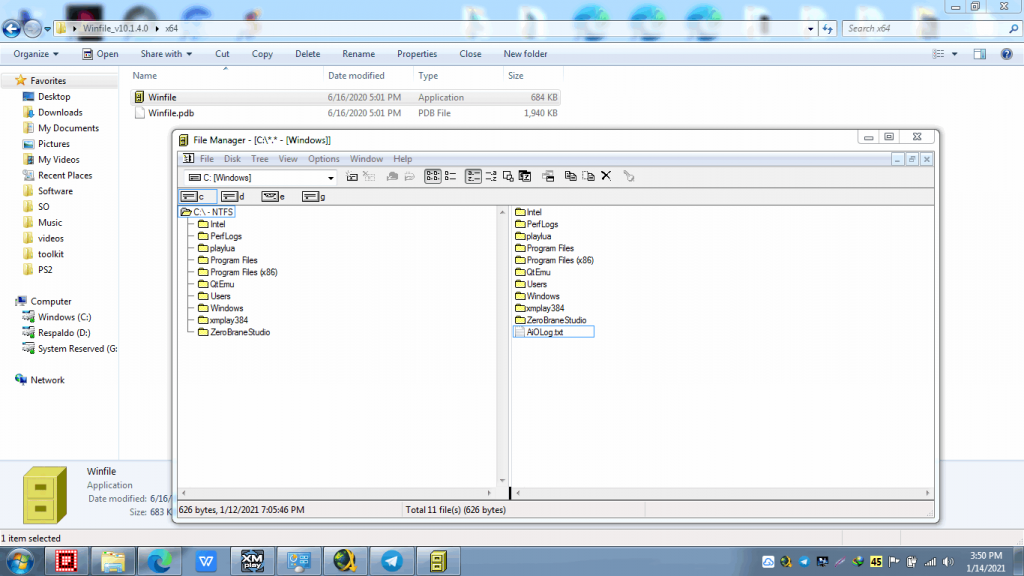Open Windows (C:) in Explorer sidebar
Screen dimensions: 1024x576
64,317
